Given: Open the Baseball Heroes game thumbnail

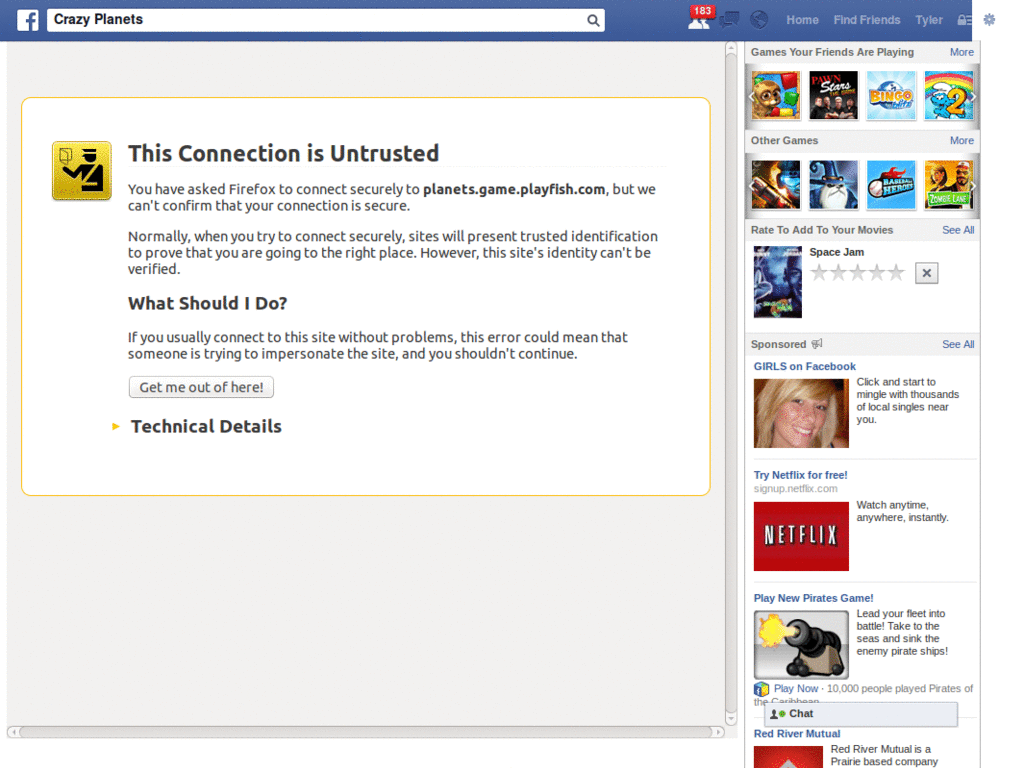Looking at the screenshot, I should click(x=891, y=185).
